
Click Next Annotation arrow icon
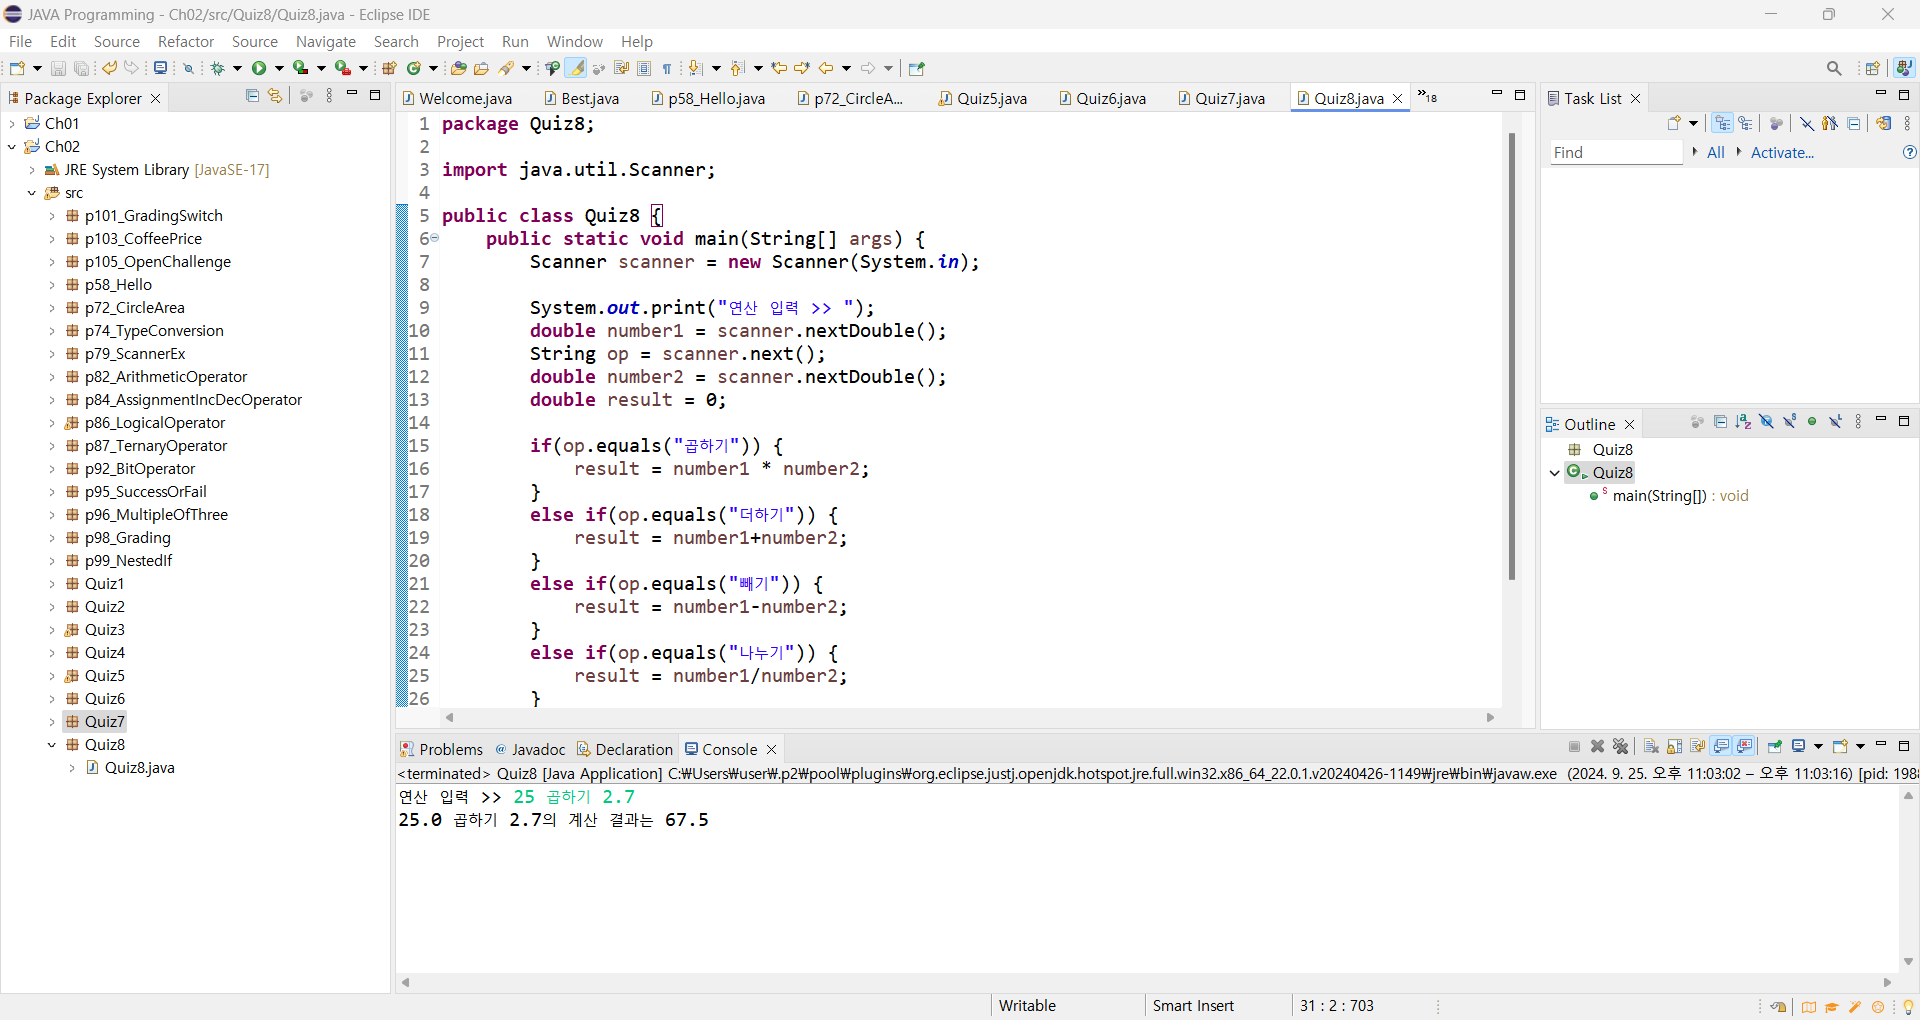[696, 68]
